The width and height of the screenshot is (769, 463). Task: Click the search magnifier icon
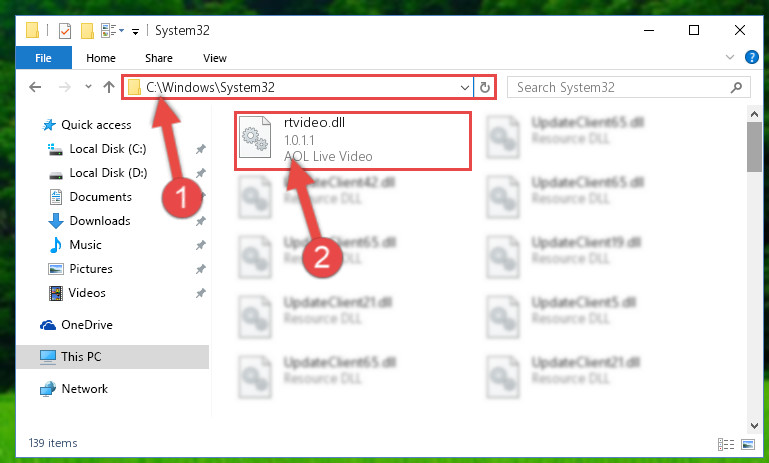click(736, 87)
